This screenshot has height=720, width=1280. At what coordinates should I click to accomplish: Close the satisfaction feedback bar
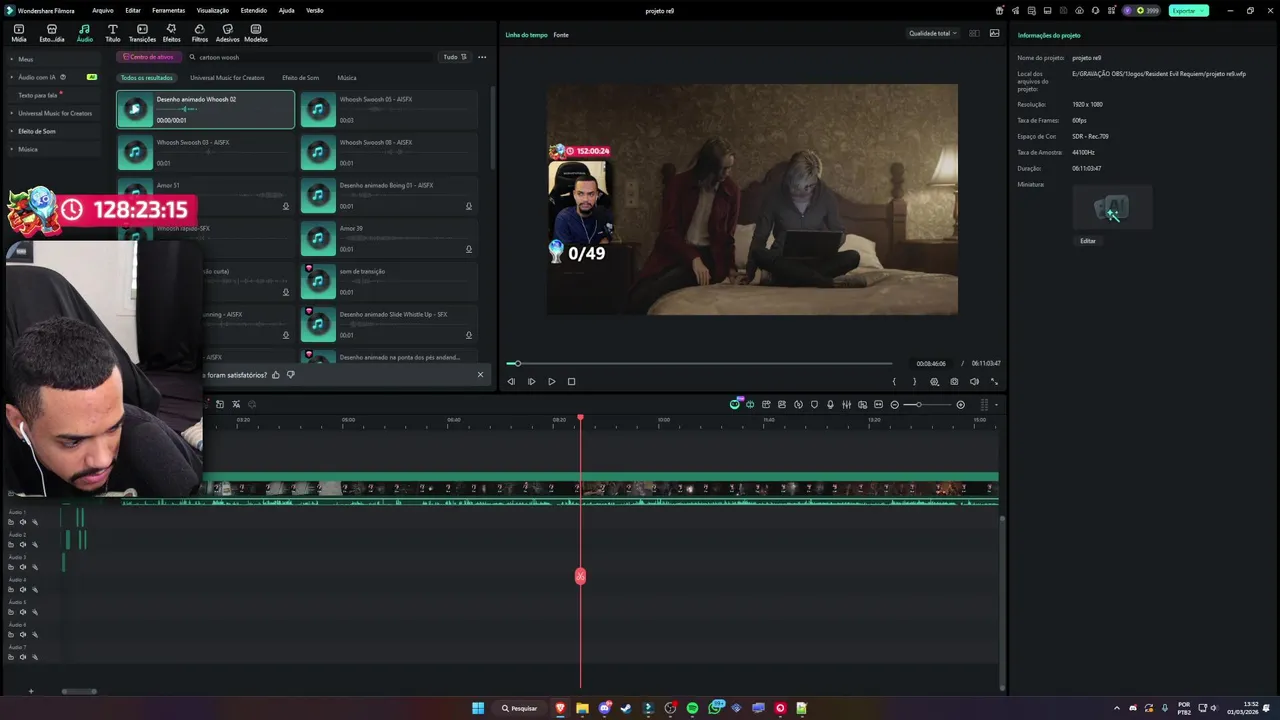480,375
